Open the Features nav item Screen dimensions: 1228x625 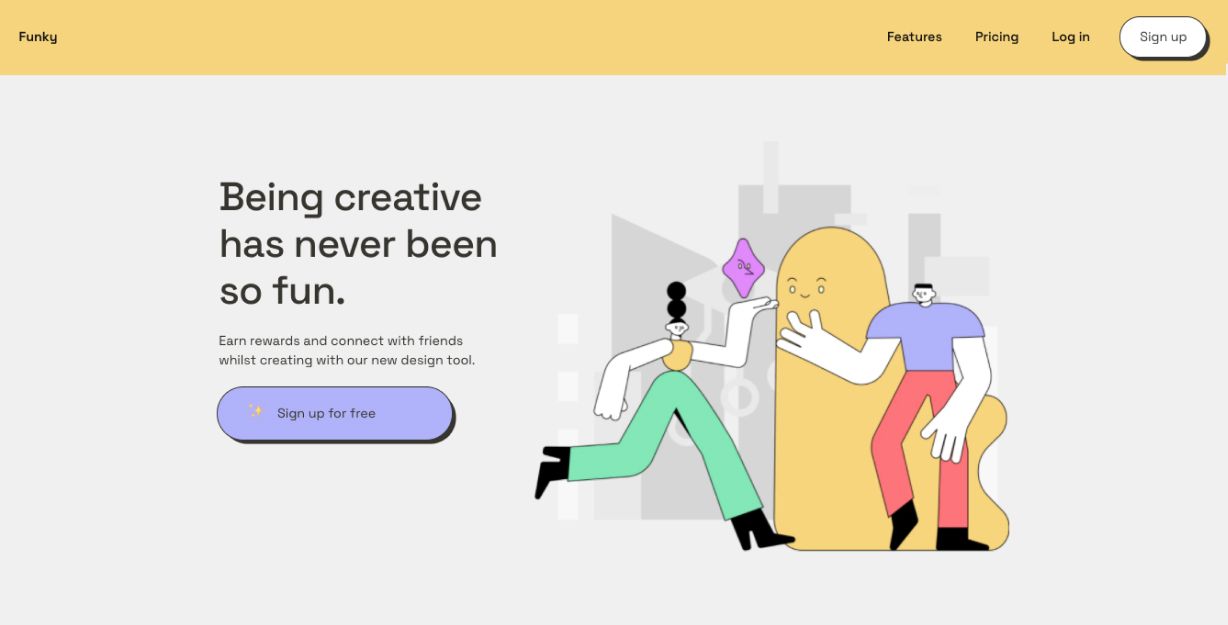914,37
